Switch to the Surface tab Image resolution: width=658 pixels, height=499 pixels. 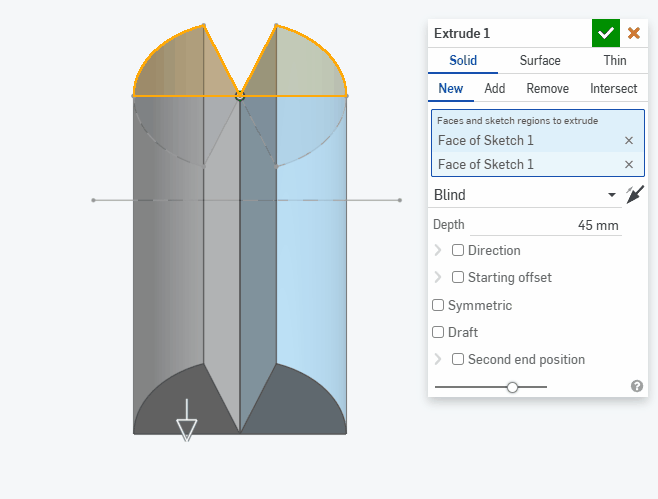click(540, 61)
